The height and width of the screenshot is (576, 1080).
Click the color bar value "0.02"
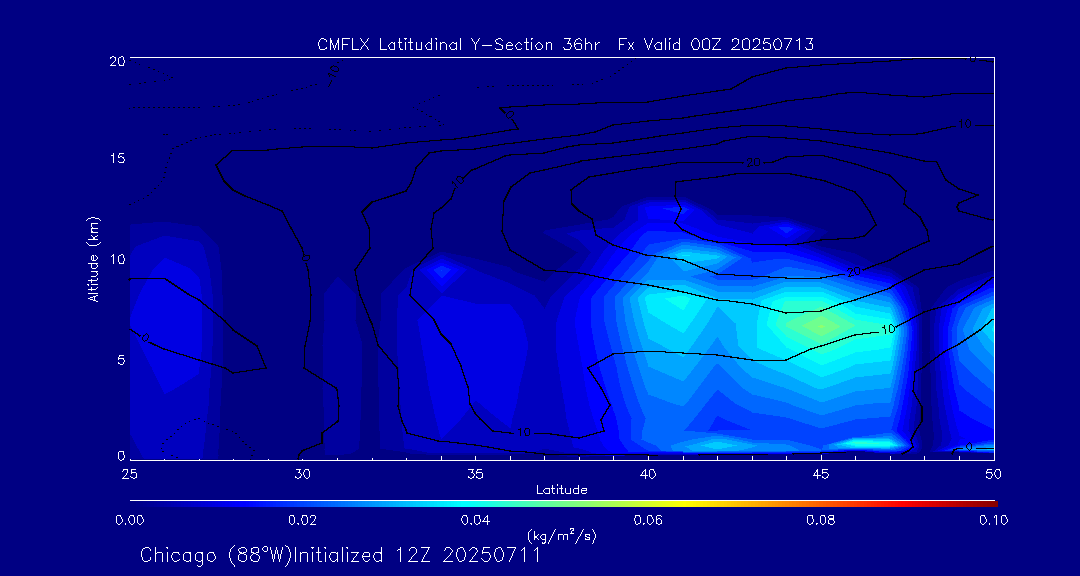pyautogui.click(x=302, y=520)
